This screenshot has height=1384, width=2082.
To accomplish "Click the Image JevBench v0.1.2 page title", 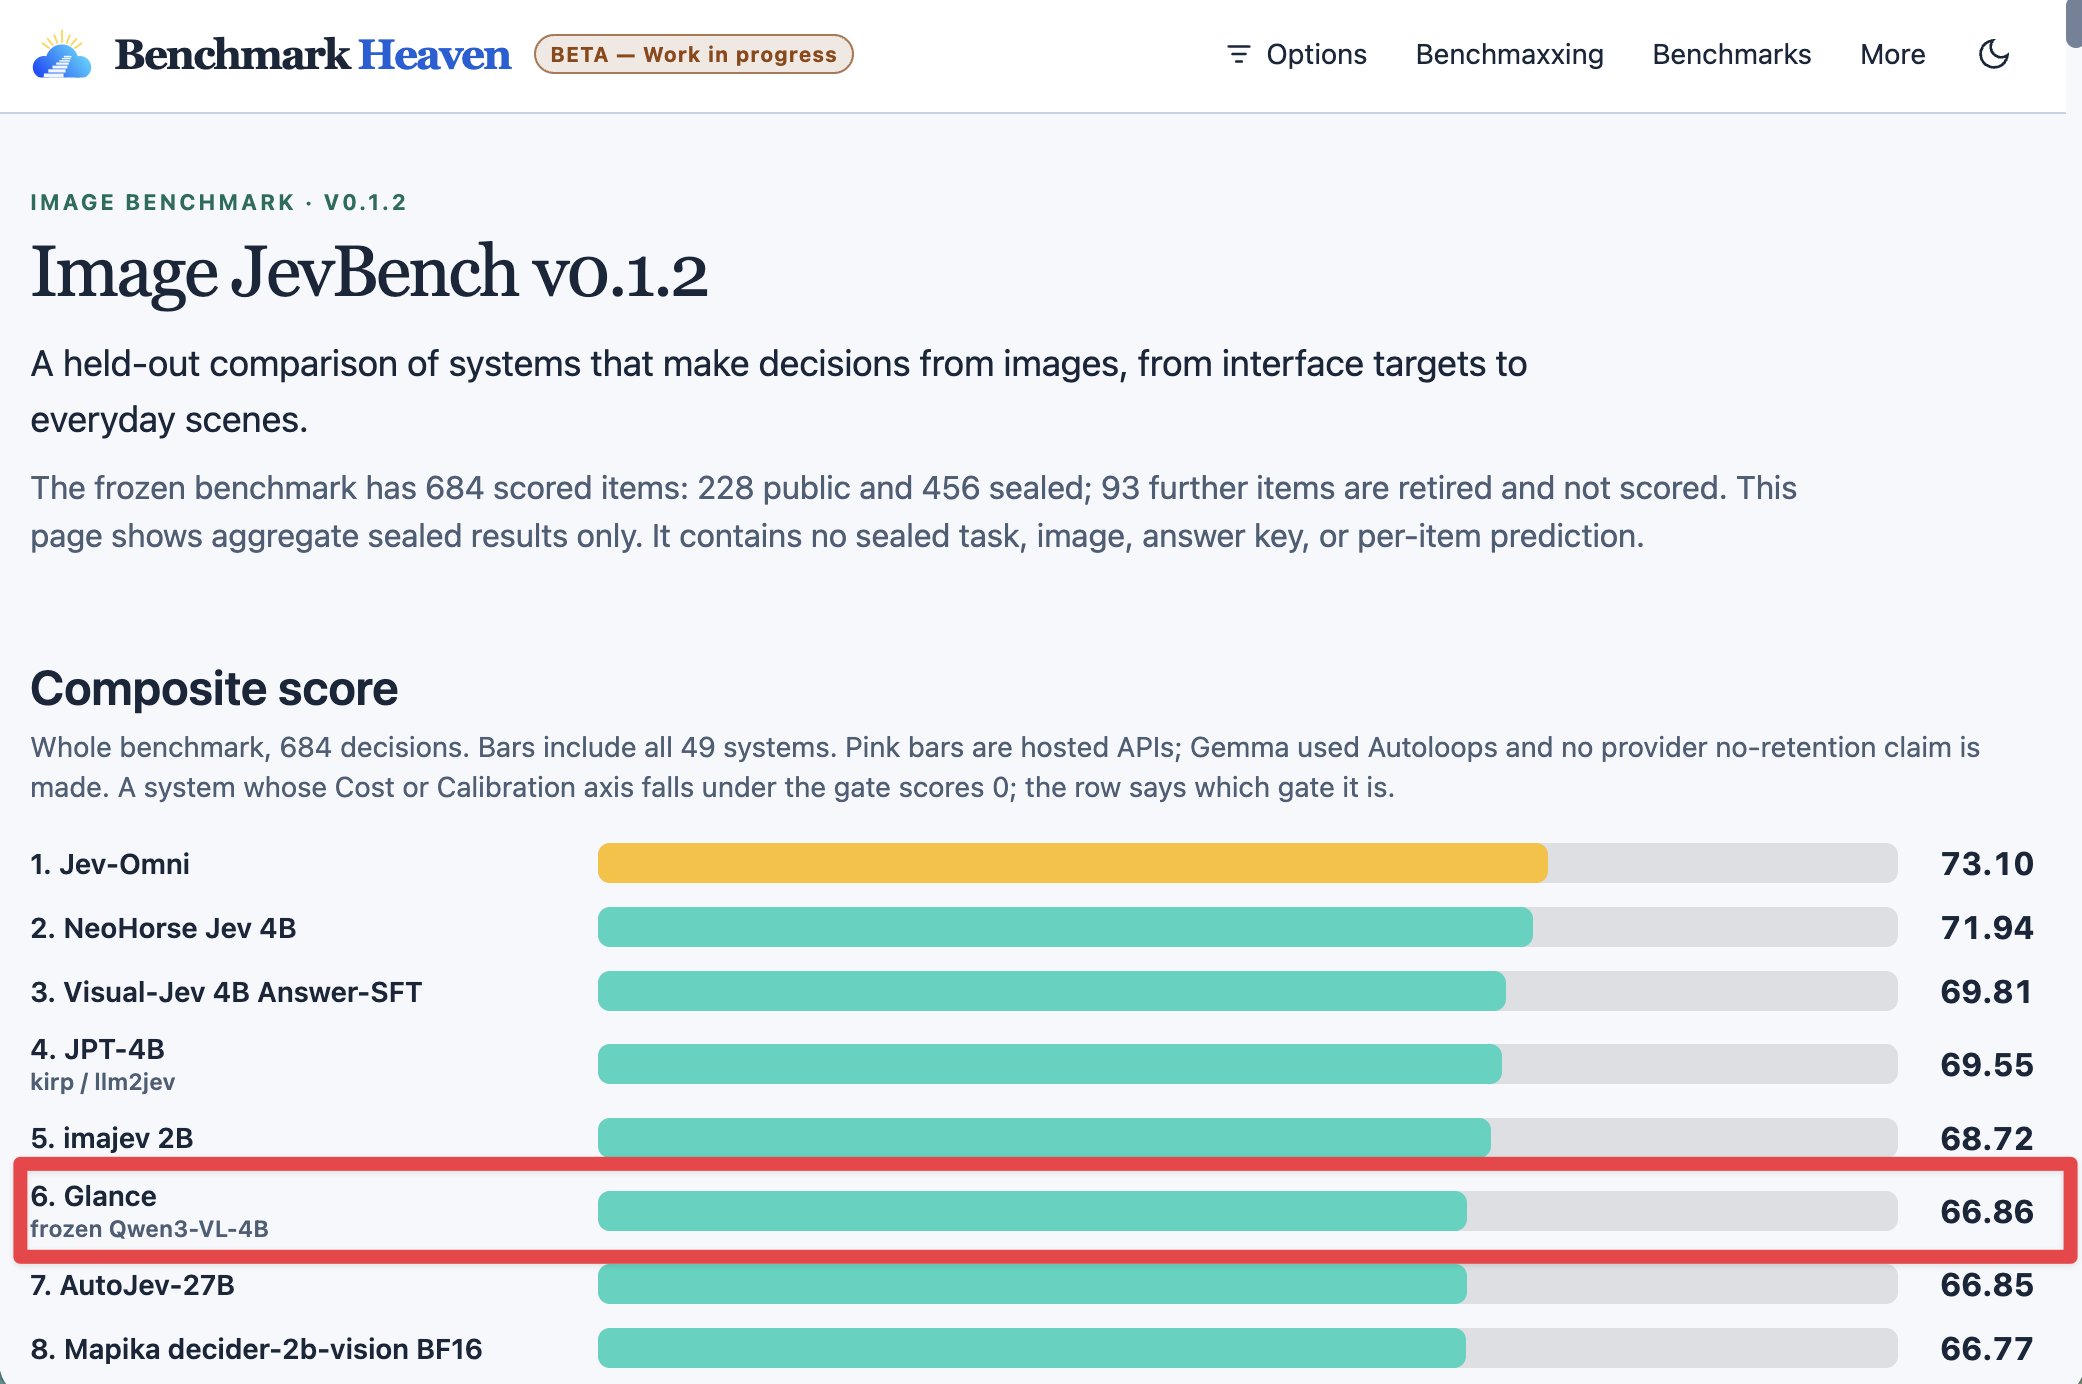I will 369,272.
